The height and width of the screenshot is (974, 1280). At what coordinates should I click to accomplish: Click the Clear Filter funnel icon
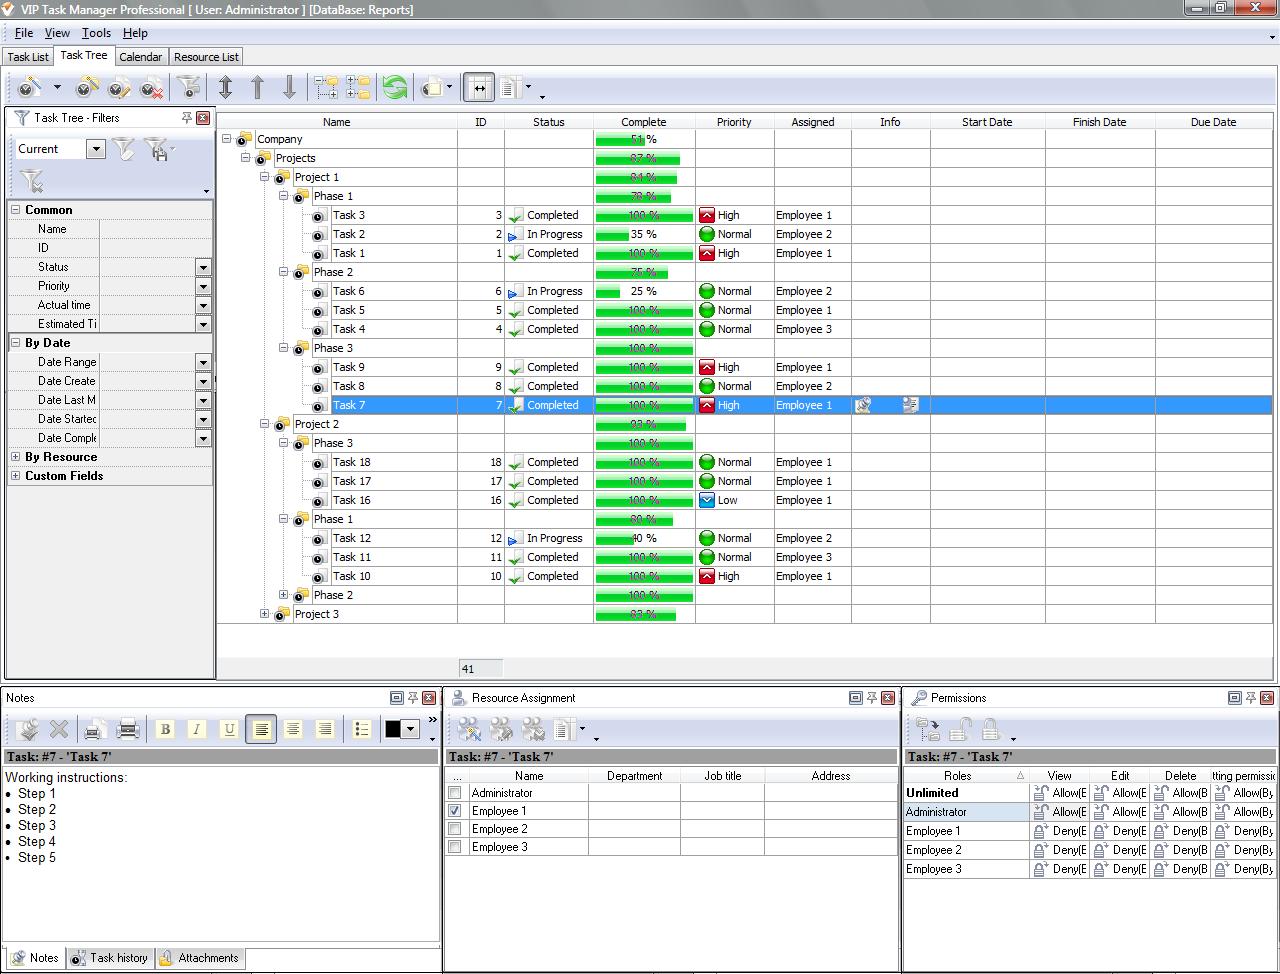pyautogui.click(x=31, y=181)
